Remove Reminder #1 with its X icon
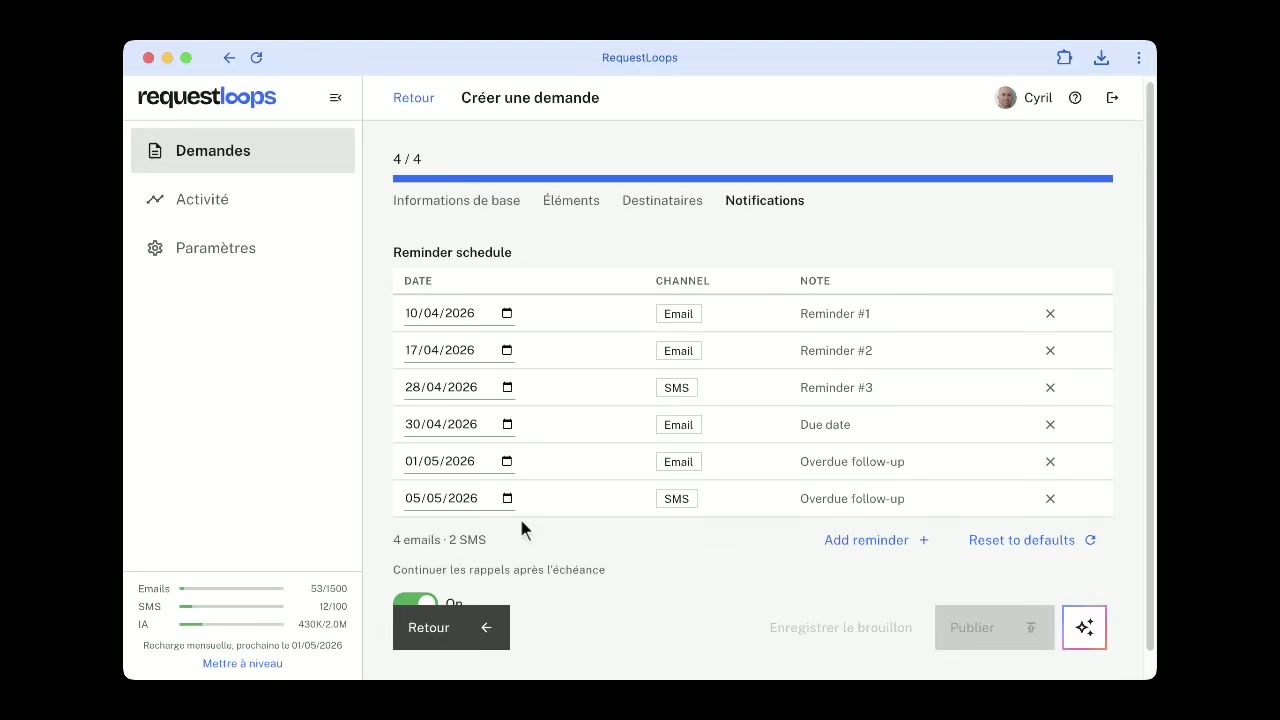The image size is (1280, 720). pos(1050,314)
